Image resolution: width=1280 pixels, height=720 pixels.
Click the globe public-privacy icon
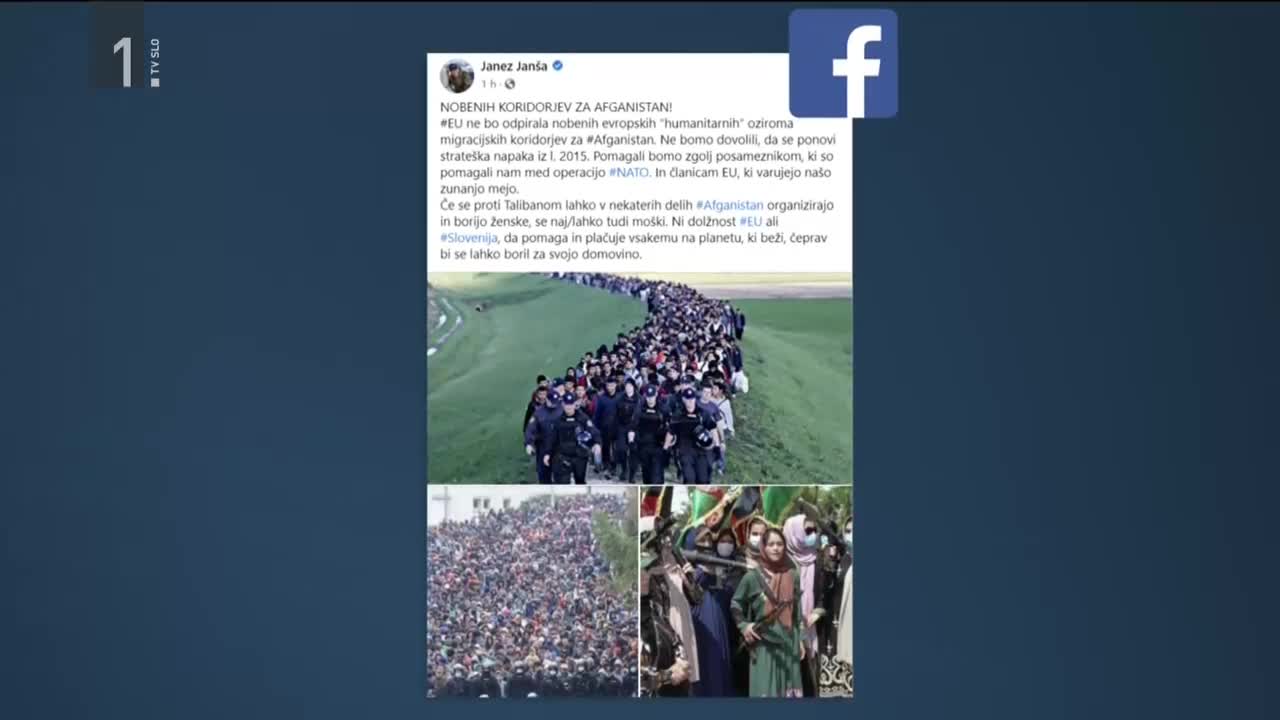[x=510, y=84]
